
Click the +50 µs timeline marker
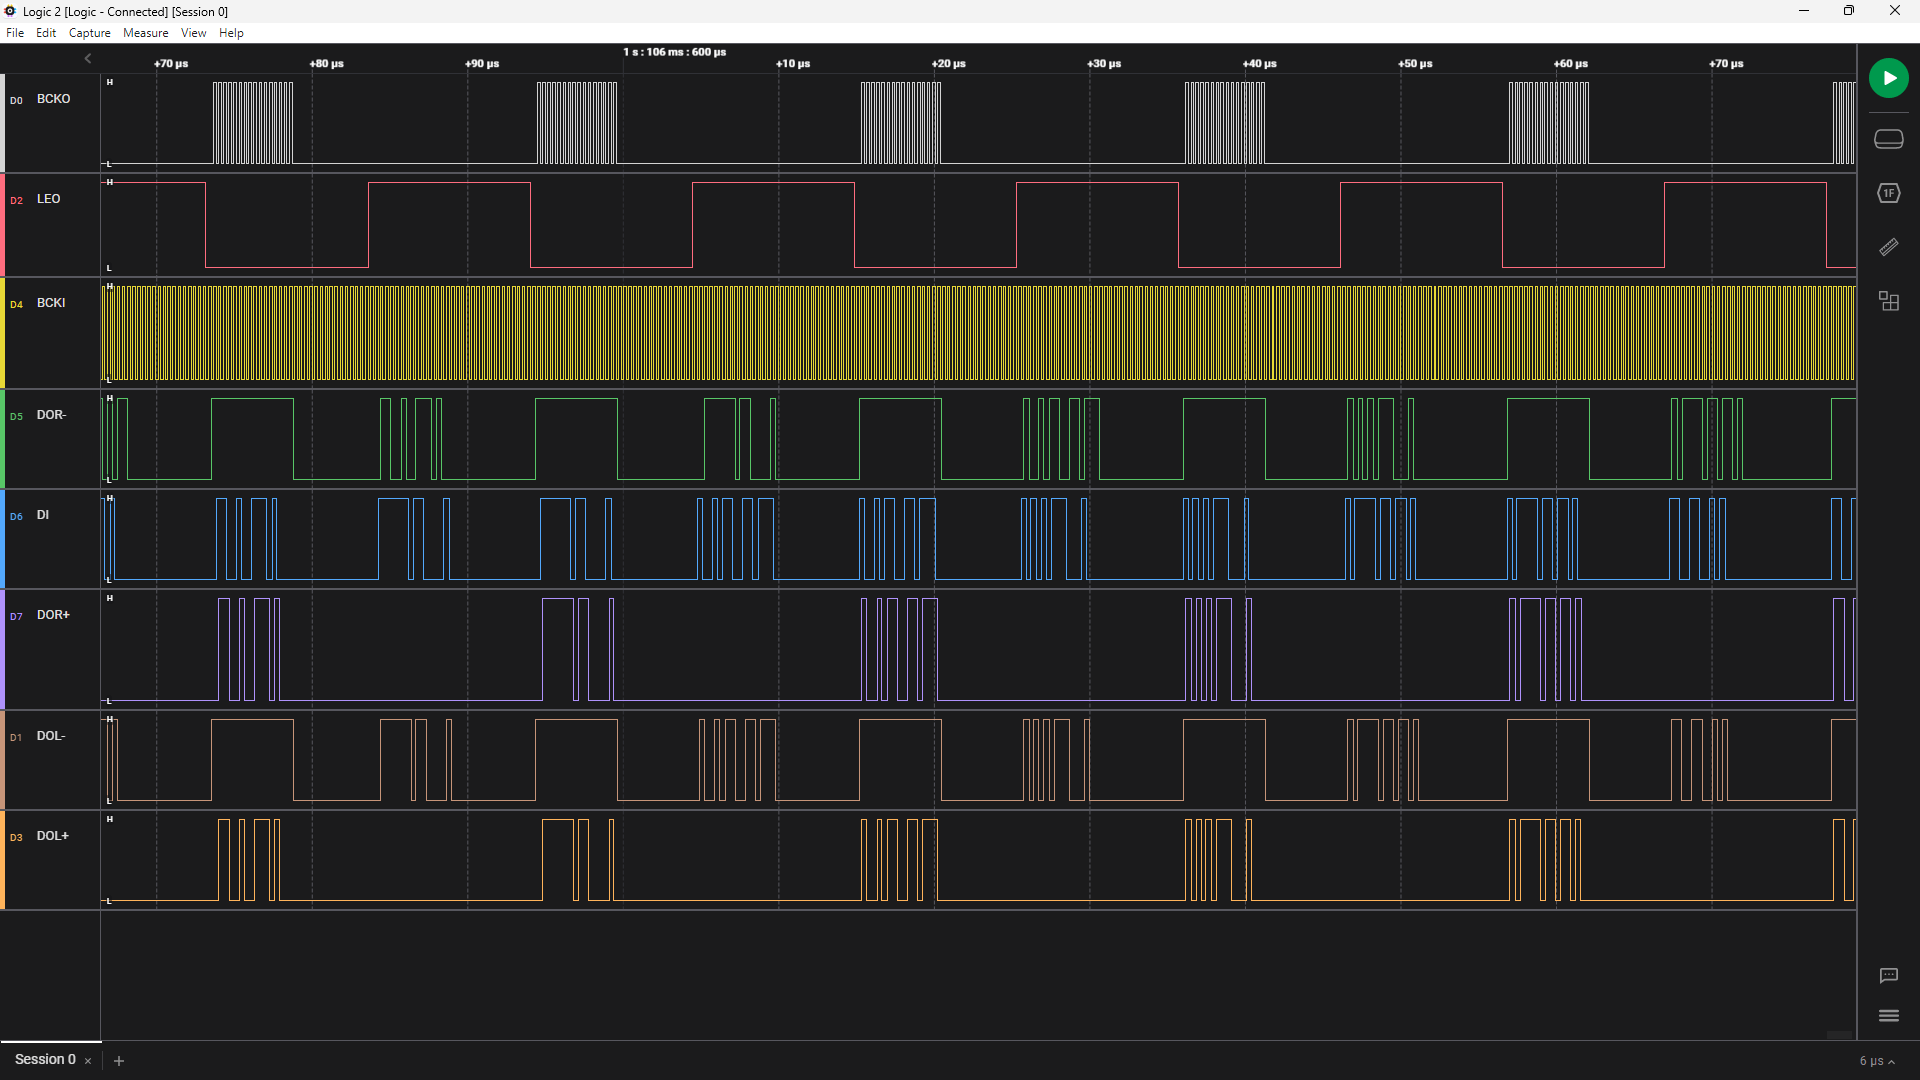click(1415, 63)
